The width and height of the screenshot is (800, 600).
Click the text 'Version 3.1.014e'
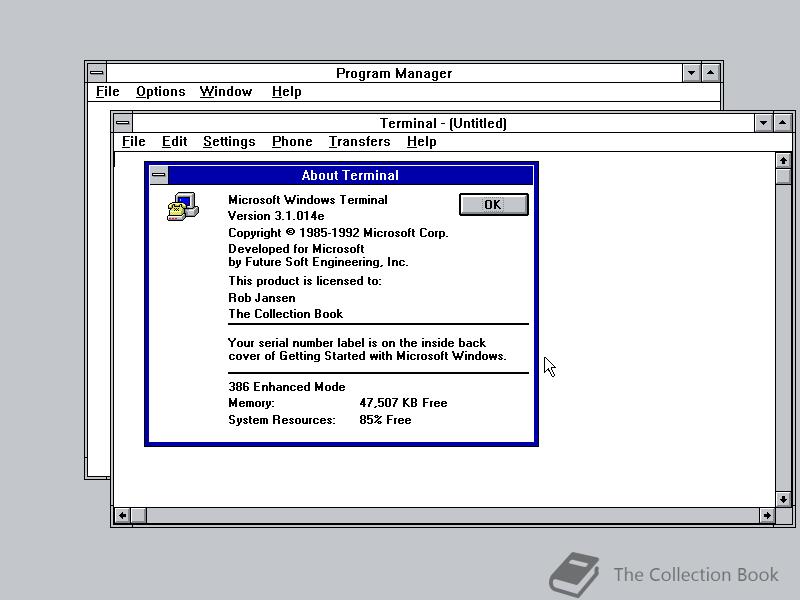276,216
